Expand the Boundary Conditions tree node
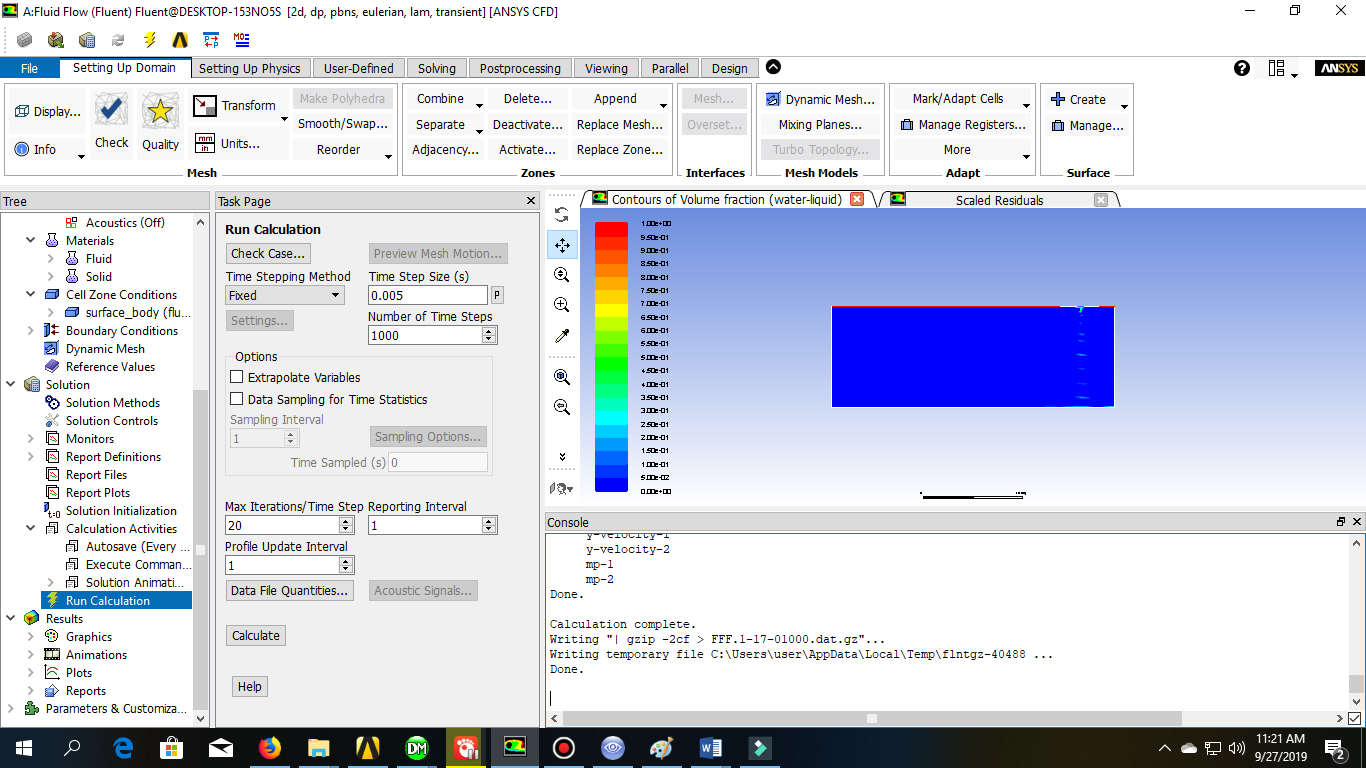 [32, 331]
